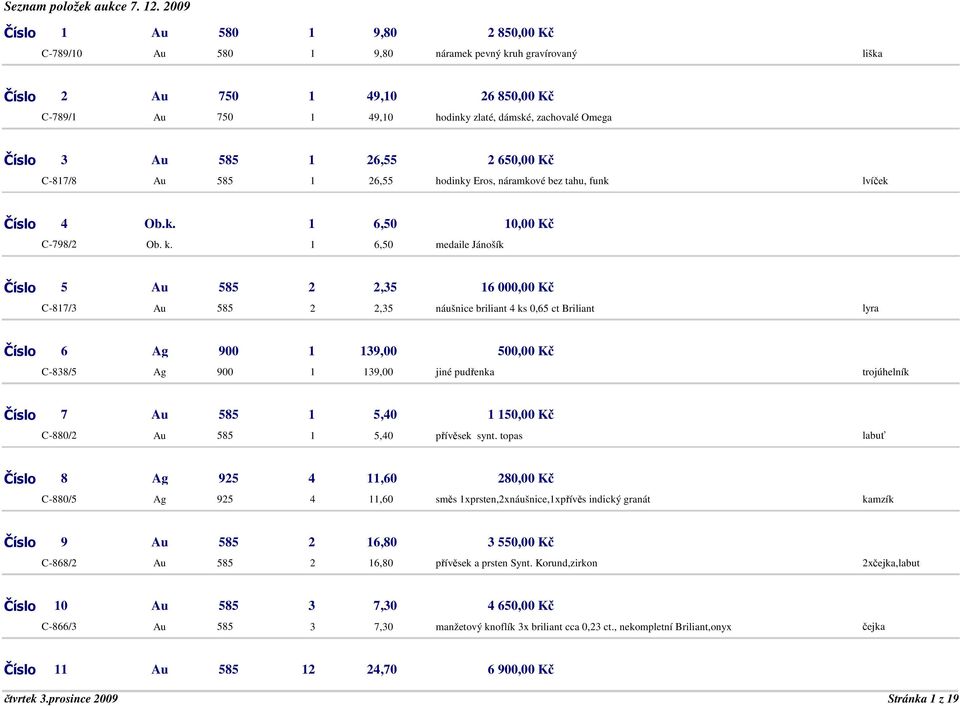Click the 'jiné pudřenka' description
The height and width of the screenshot is (706, 960).
pyautogui.click(x=465, y=372)
